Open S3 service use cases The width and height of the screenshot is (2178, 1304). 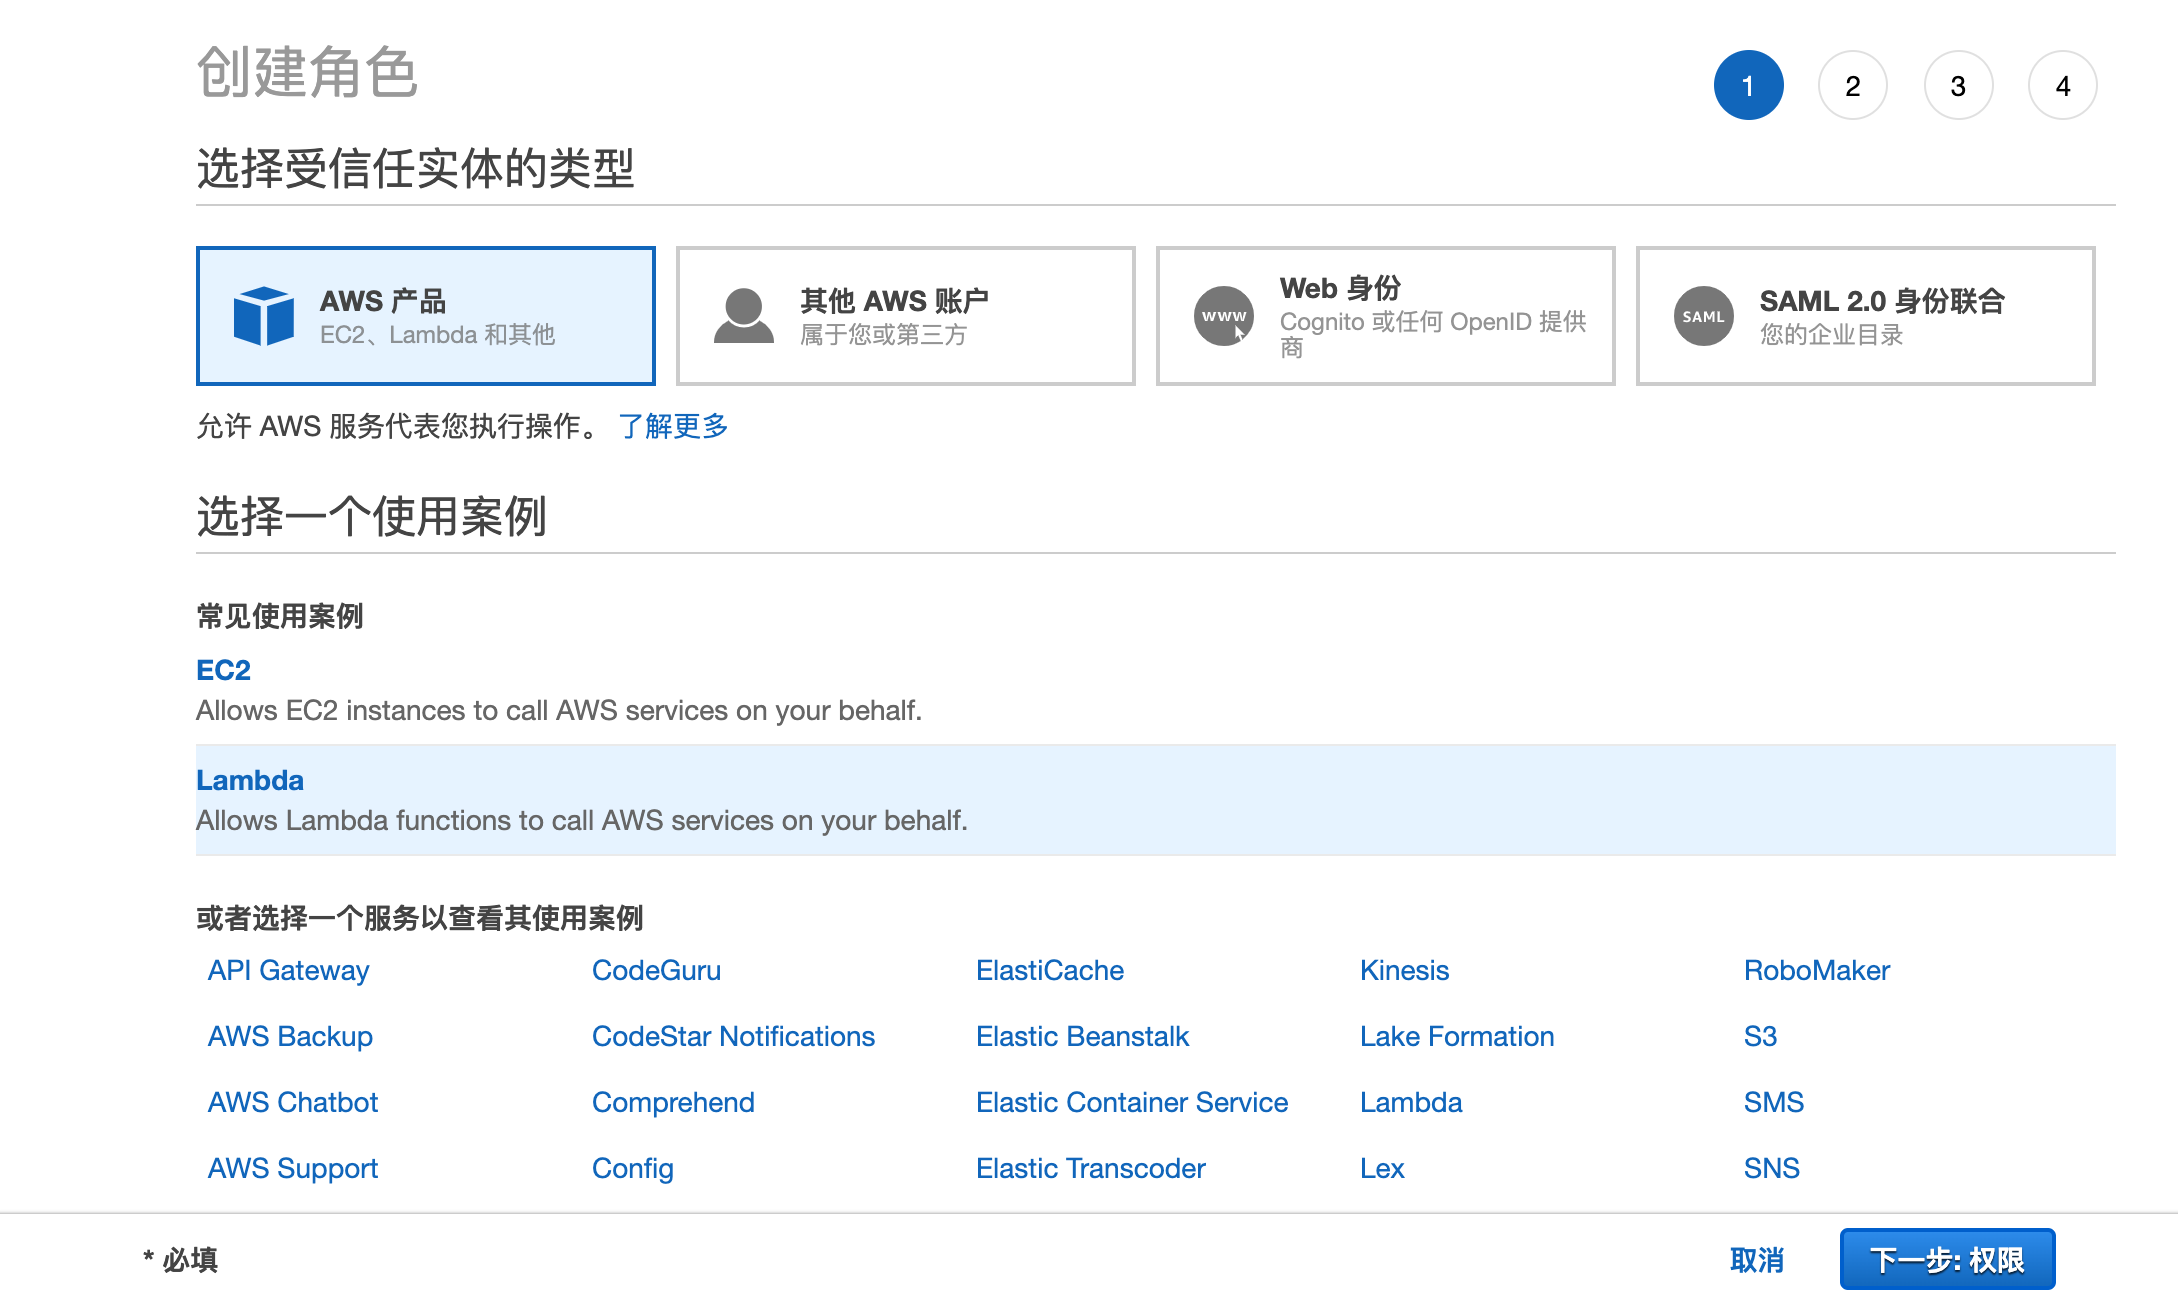(1760, 1036)
